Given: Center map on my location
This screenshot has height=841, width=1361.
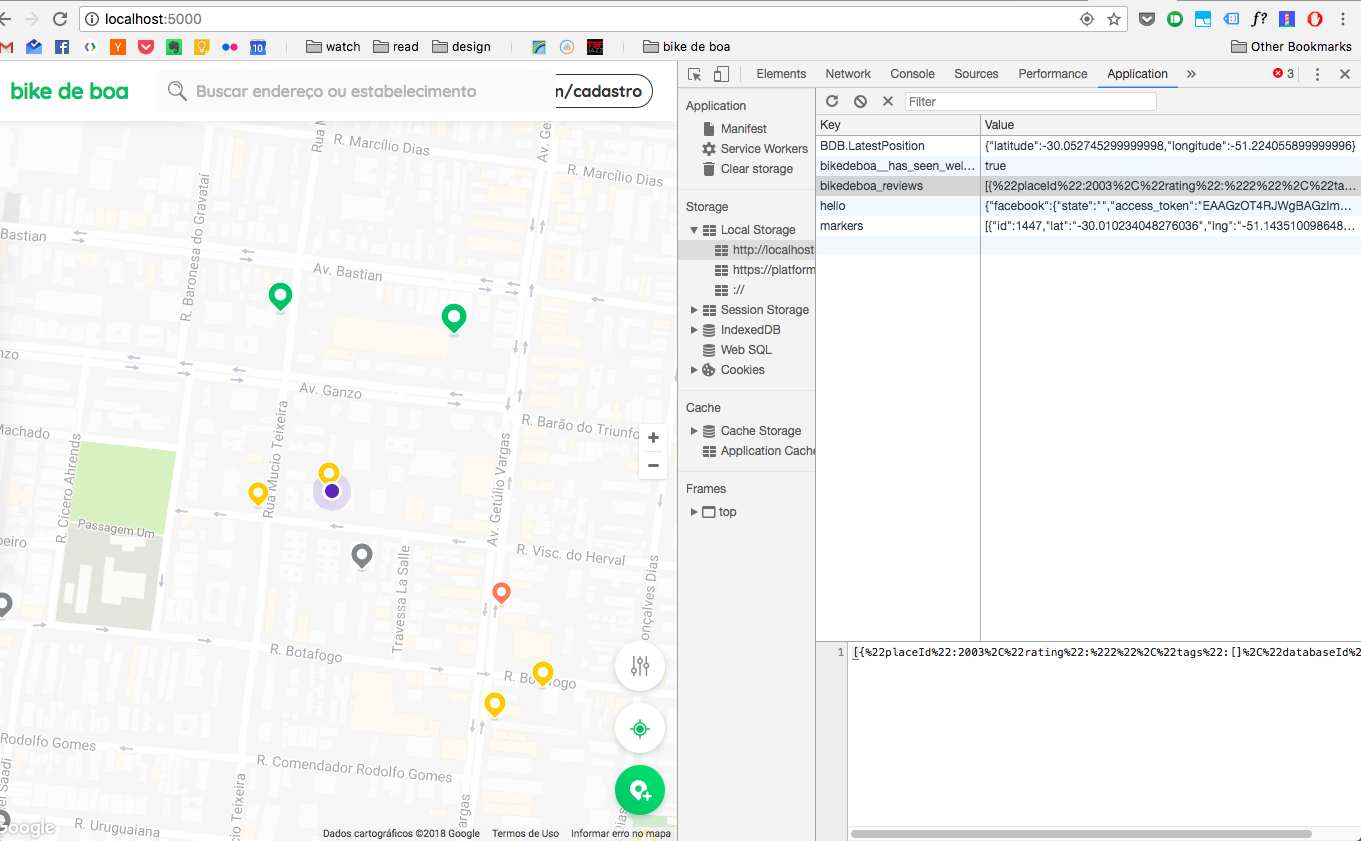Looking at the screenshot, I should click(640, 728).
